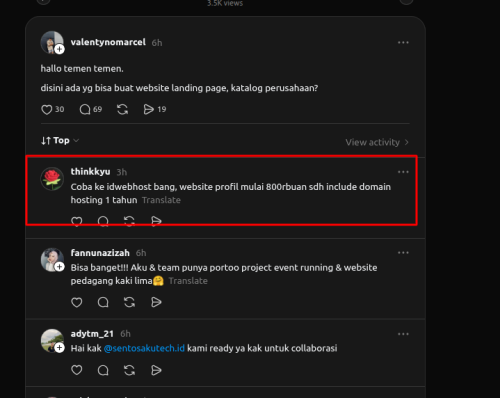Open View activity

pos(377,142)
